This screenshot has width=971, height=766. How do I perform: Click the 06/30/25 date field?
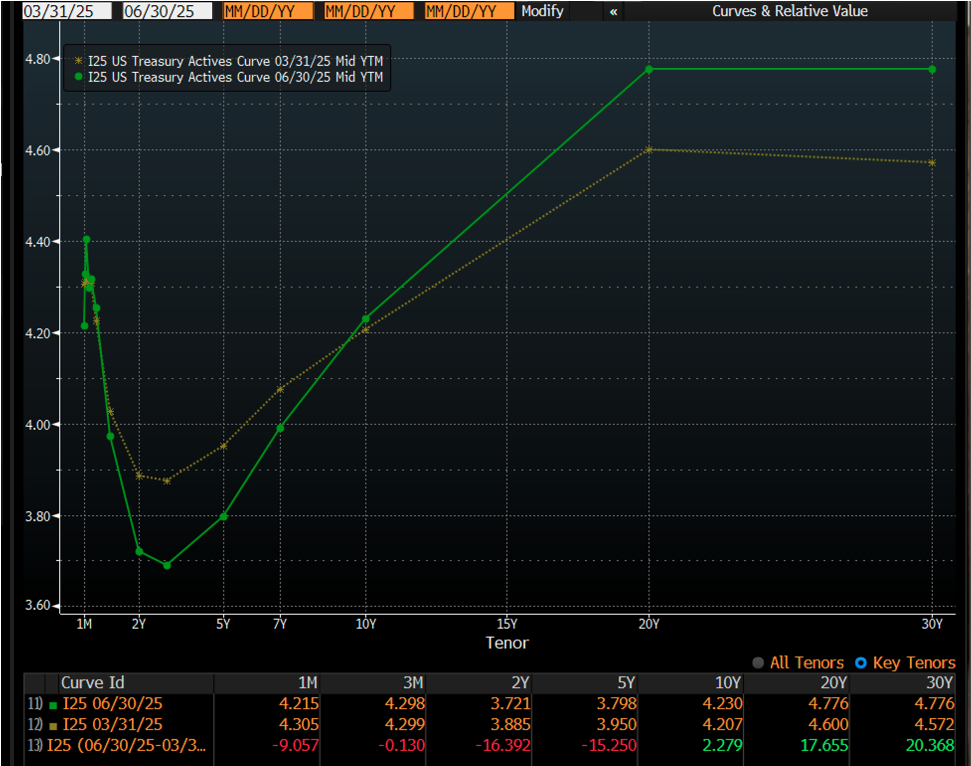(167, 11)
